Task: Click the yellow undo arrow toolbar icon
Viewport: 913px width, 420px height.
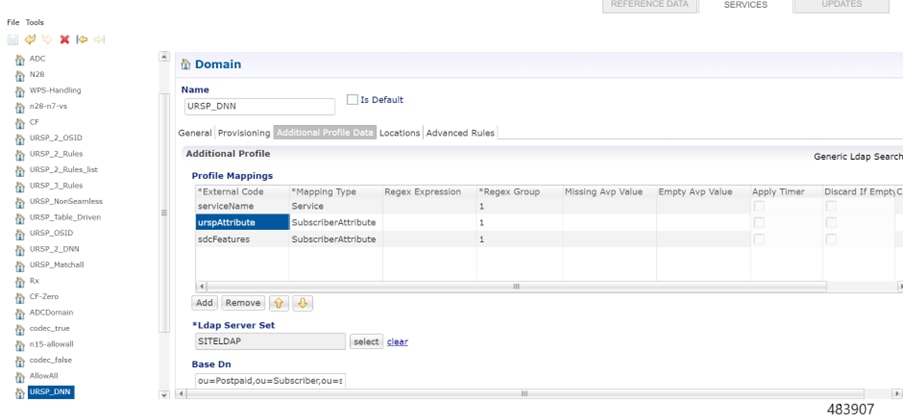Action: tap(30, 40)
